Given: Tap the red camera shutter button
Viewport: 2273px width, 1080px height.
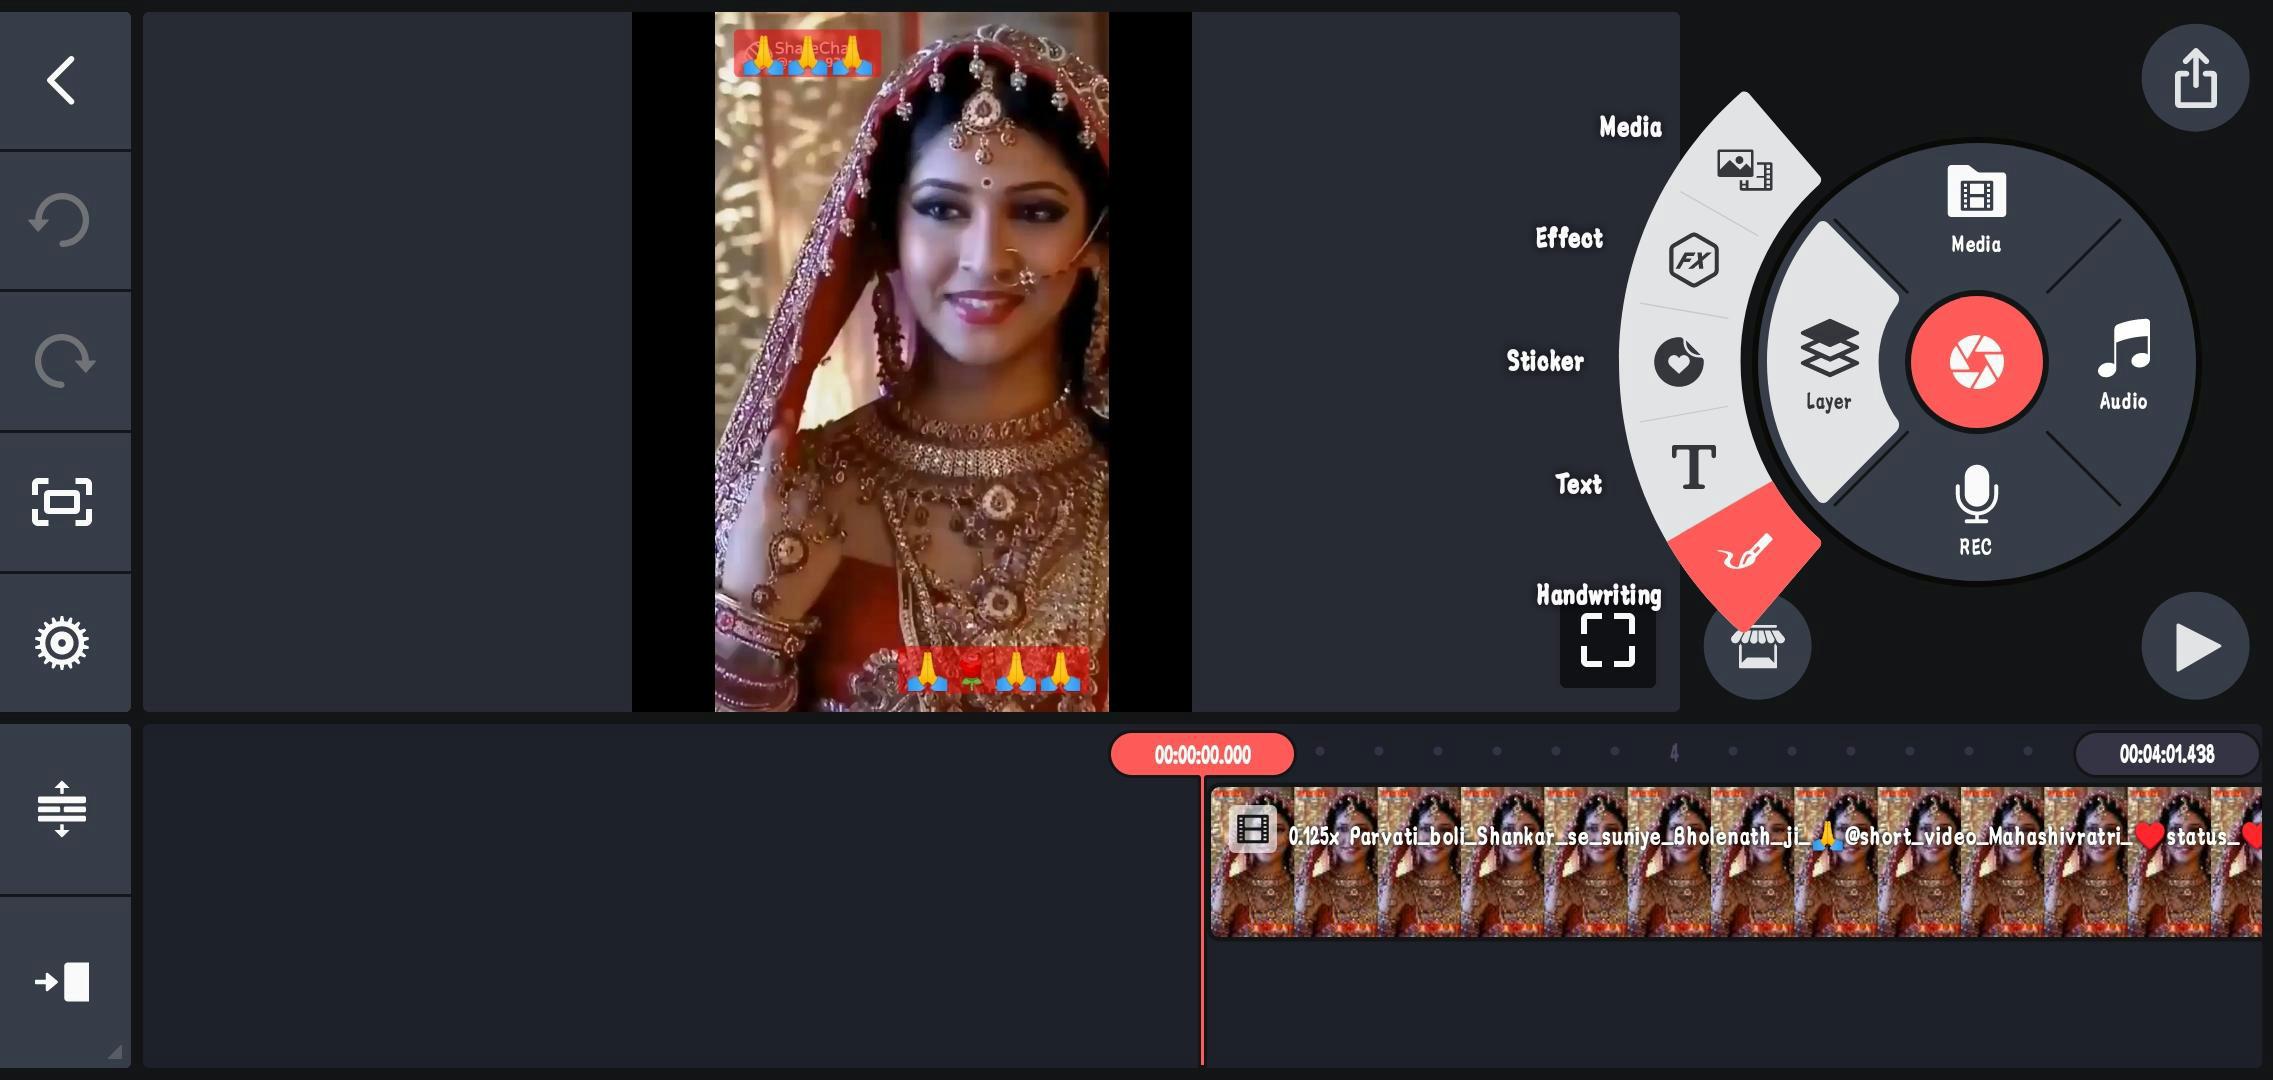Looking at the screenshot, I should (x=1977, y=362).
